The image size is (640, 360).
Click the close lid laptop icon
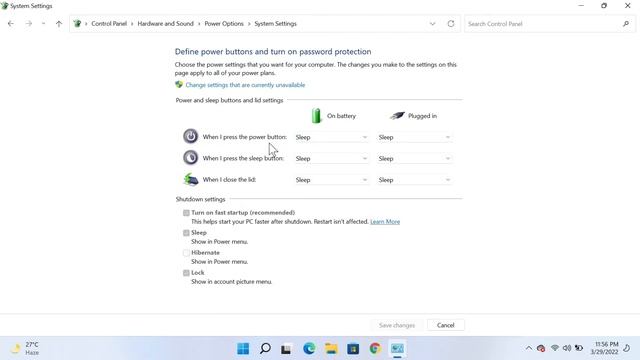tap(191, 179)
